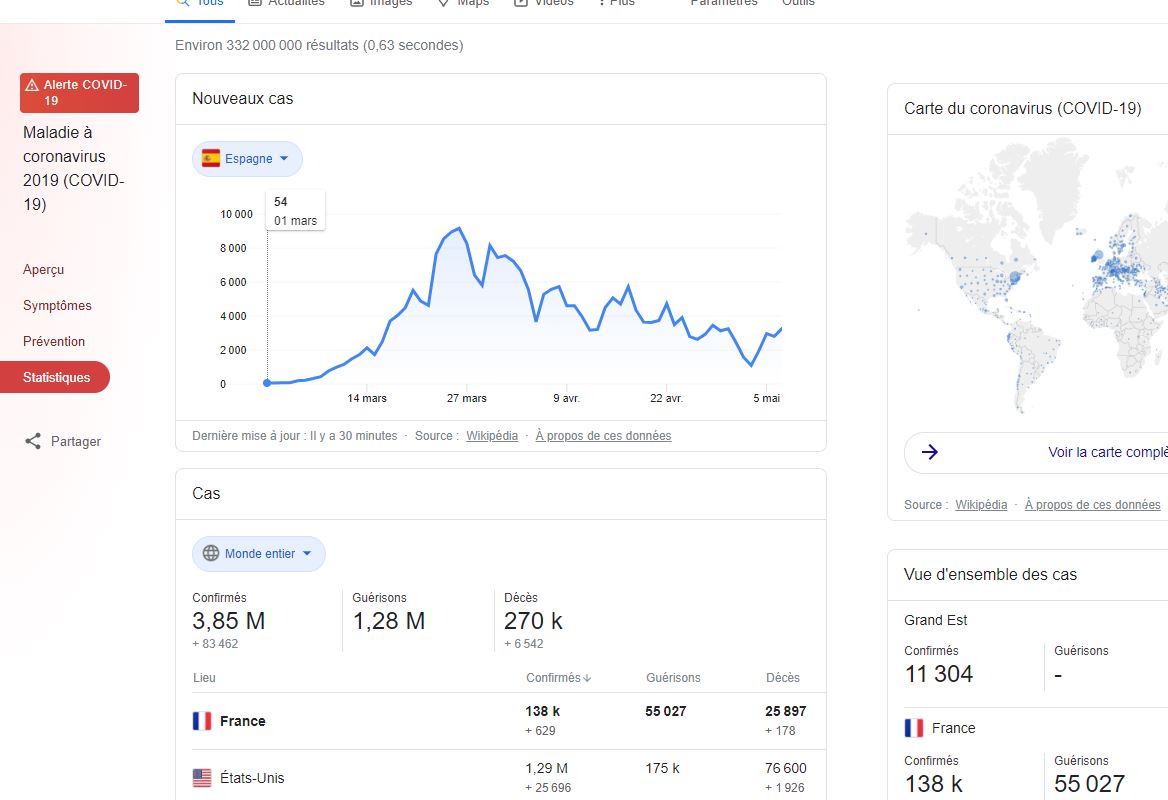This screenshot has width=1168, height=800.
Task: Click the Maladie à coronavirus 2019 heading
Action: pyautogui.click(x=74, y=168)
